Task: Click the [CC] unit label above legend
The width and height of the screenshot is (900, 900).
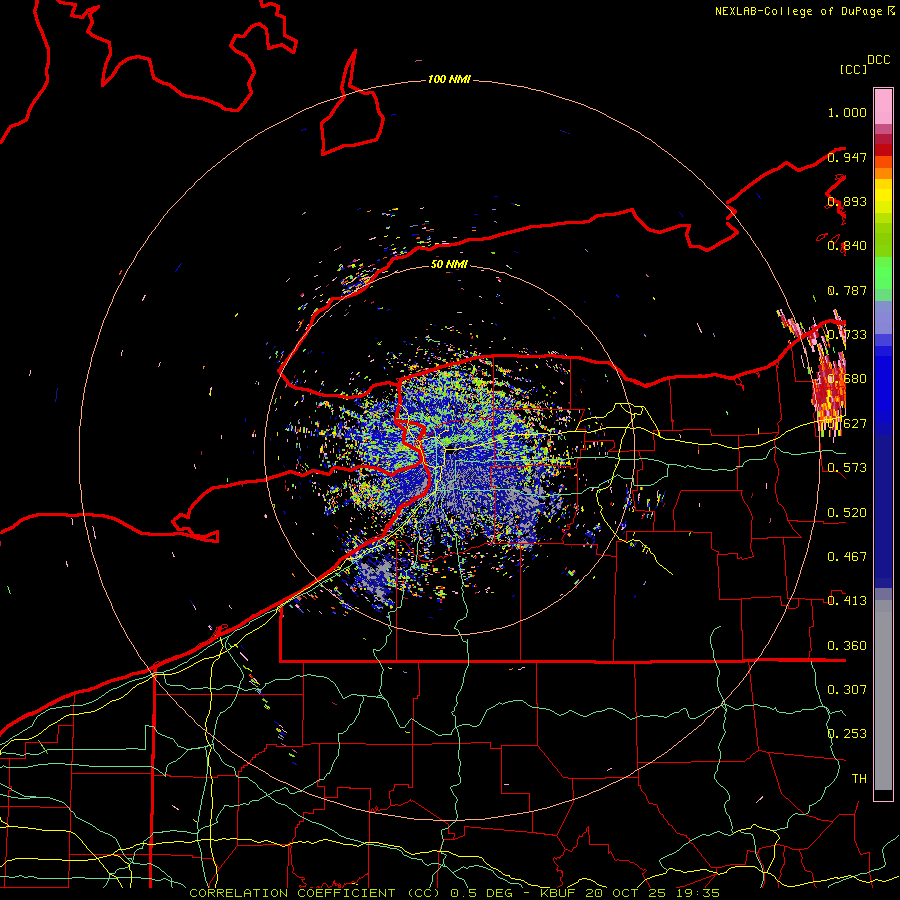Action: (x=853, y=69)
